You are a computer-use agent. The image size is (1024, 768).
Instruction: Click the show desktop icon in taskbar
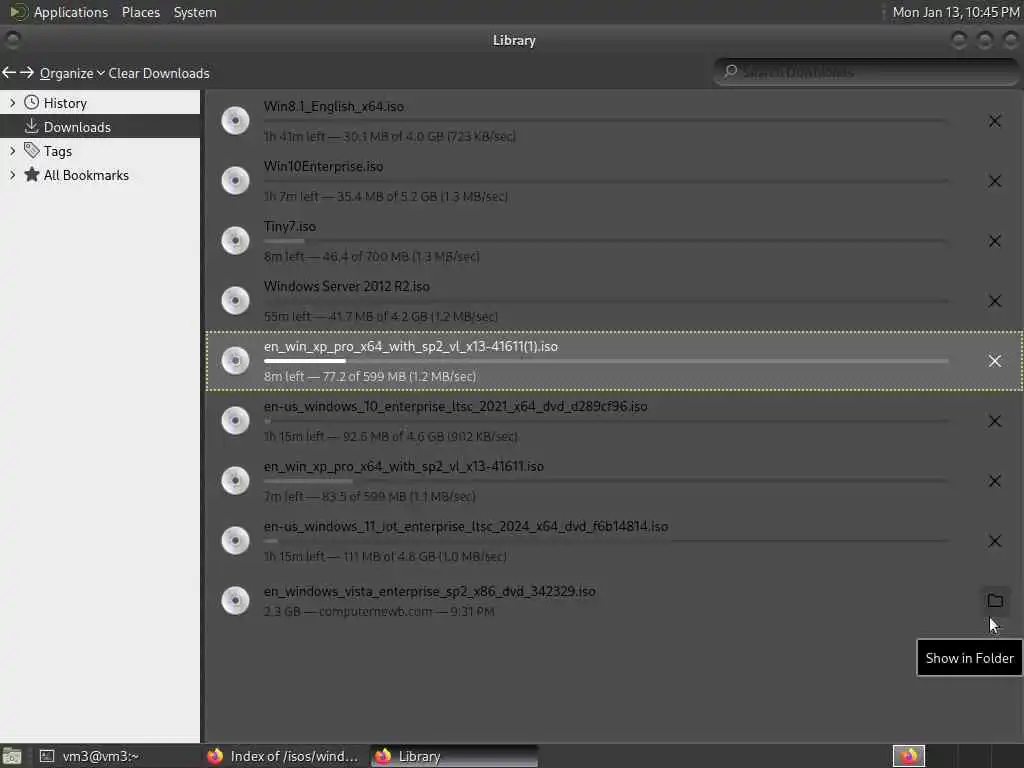point(12,756)
